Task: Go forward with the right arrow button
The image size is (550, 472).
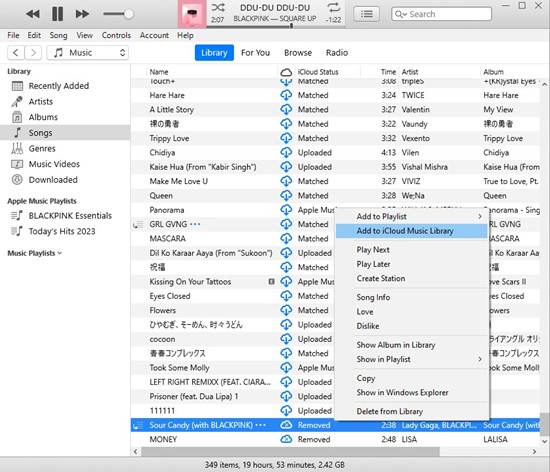Action: [33, 53]
